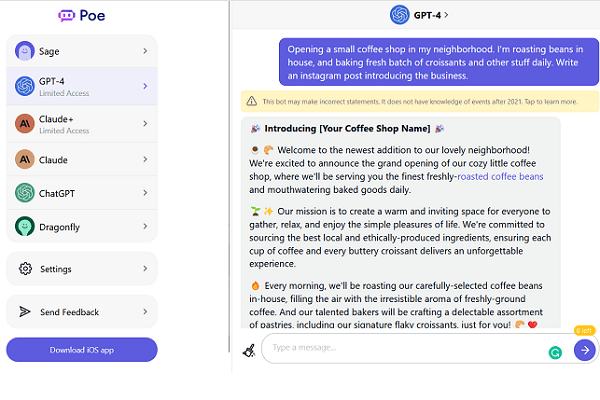Click the ChatGPT avatar icon
600x400 pixels.
click(x=24, y=193)
